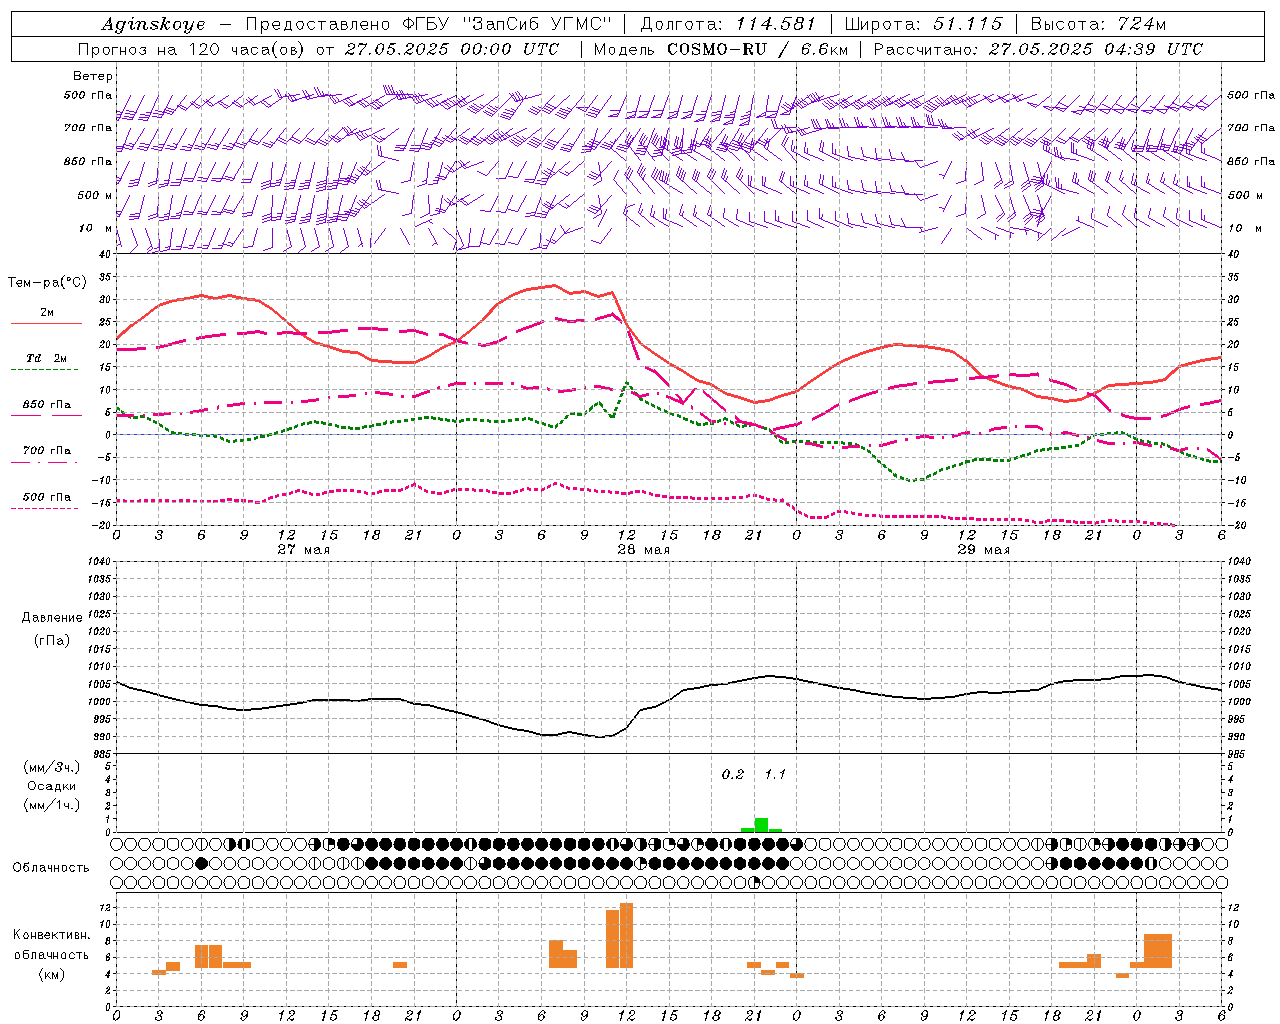Select the "Td 2м" dew point legend entry

pos(47,358)
